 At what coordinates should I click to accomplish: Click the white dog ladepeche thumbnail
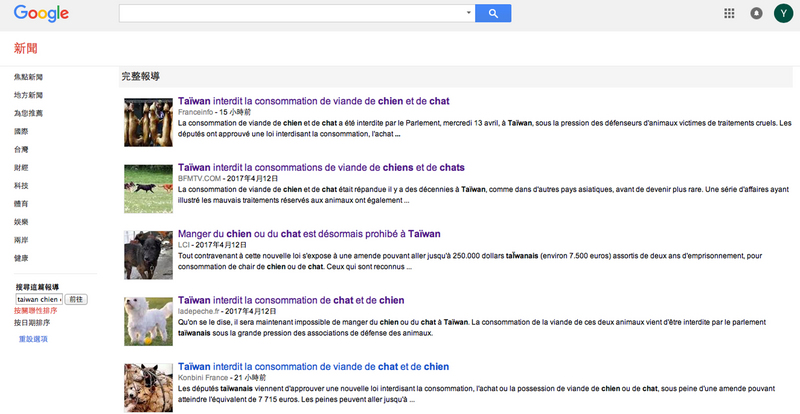148,322
